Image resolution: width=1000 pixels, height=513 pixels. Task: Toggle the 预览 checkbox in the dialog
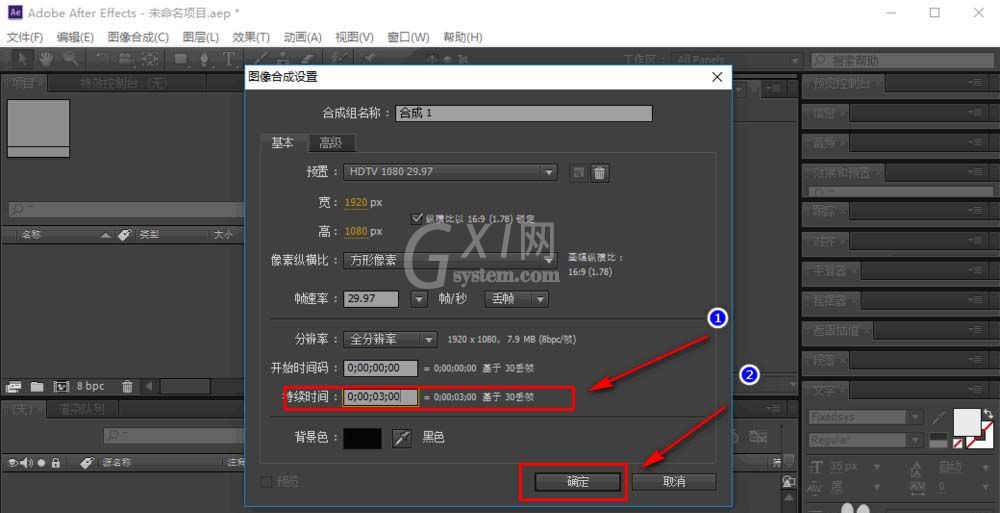[x=267, y=482]
